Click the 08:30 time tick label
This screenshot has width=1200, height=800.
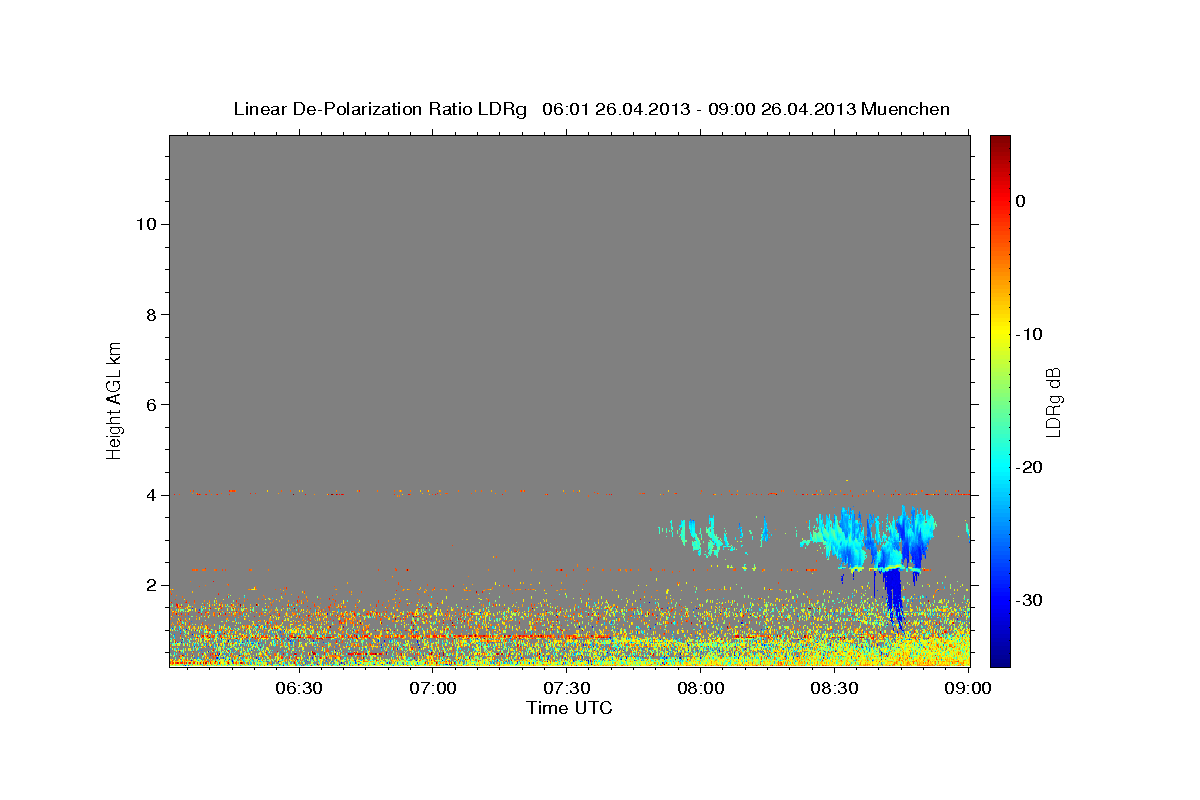point(834,689)
